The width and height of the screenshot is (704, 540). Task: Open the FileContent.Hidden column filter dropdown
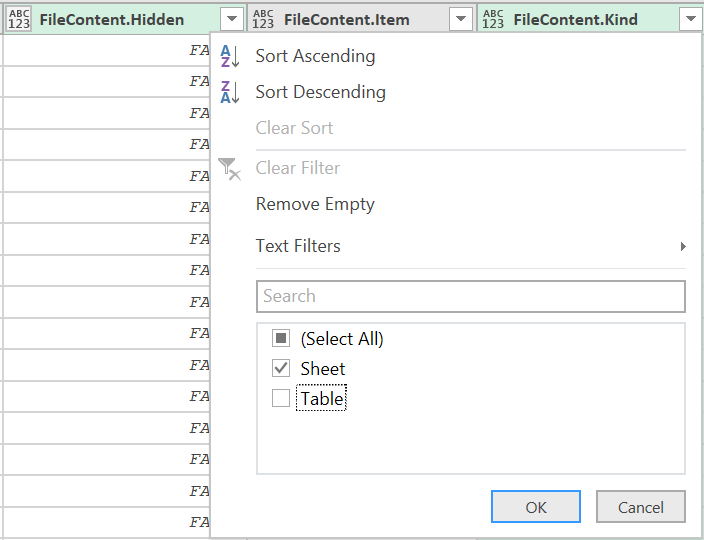click(x=232, y=19)
